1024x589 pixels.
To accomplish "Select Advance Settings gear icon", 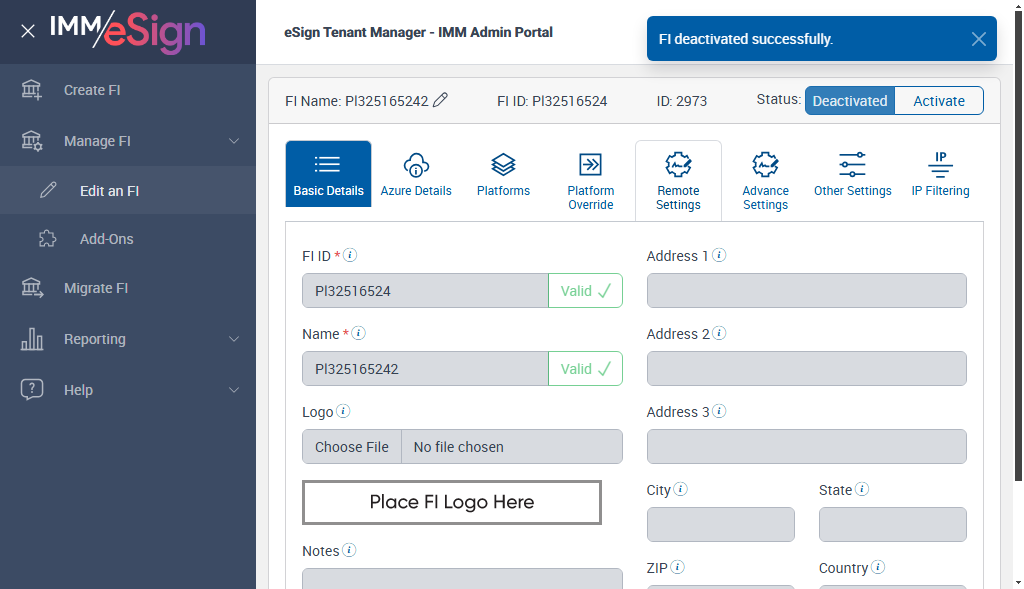I will 765,165.
